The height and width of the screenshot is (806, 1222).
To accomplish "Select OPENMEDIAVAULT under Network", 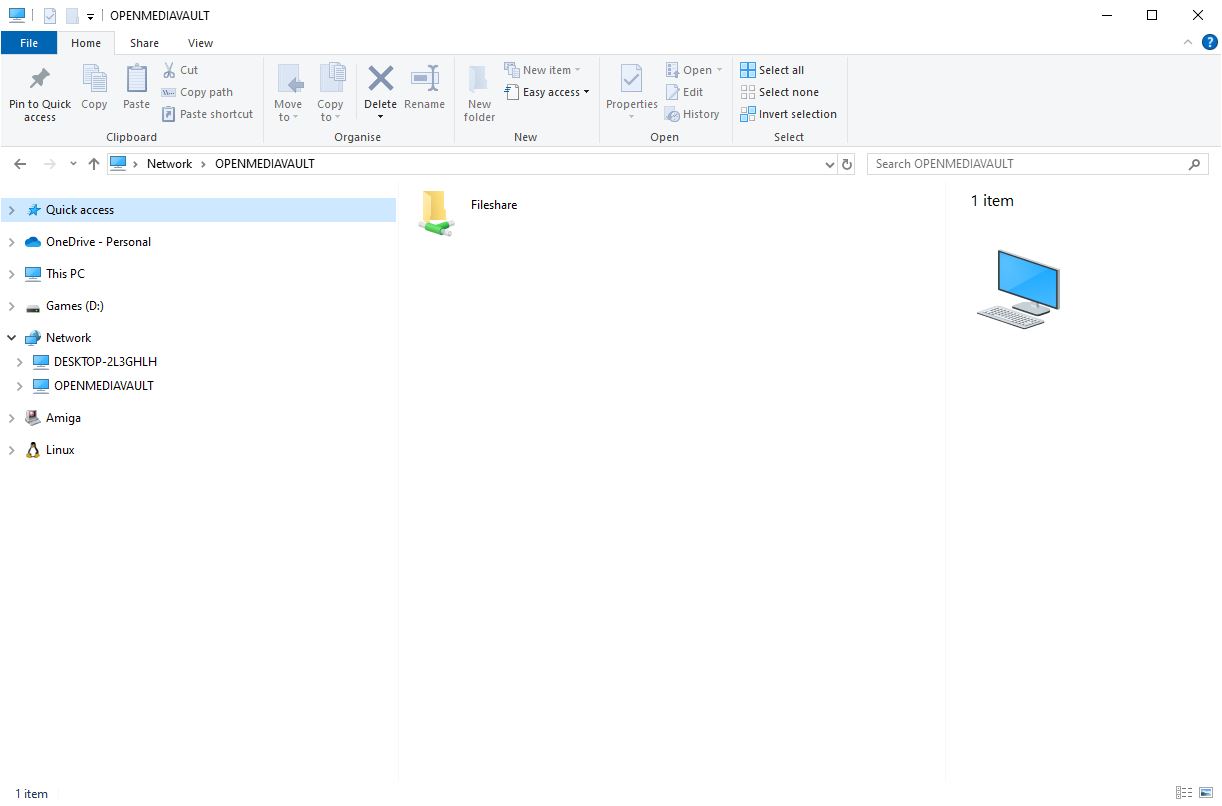I will tap(104, 386).
